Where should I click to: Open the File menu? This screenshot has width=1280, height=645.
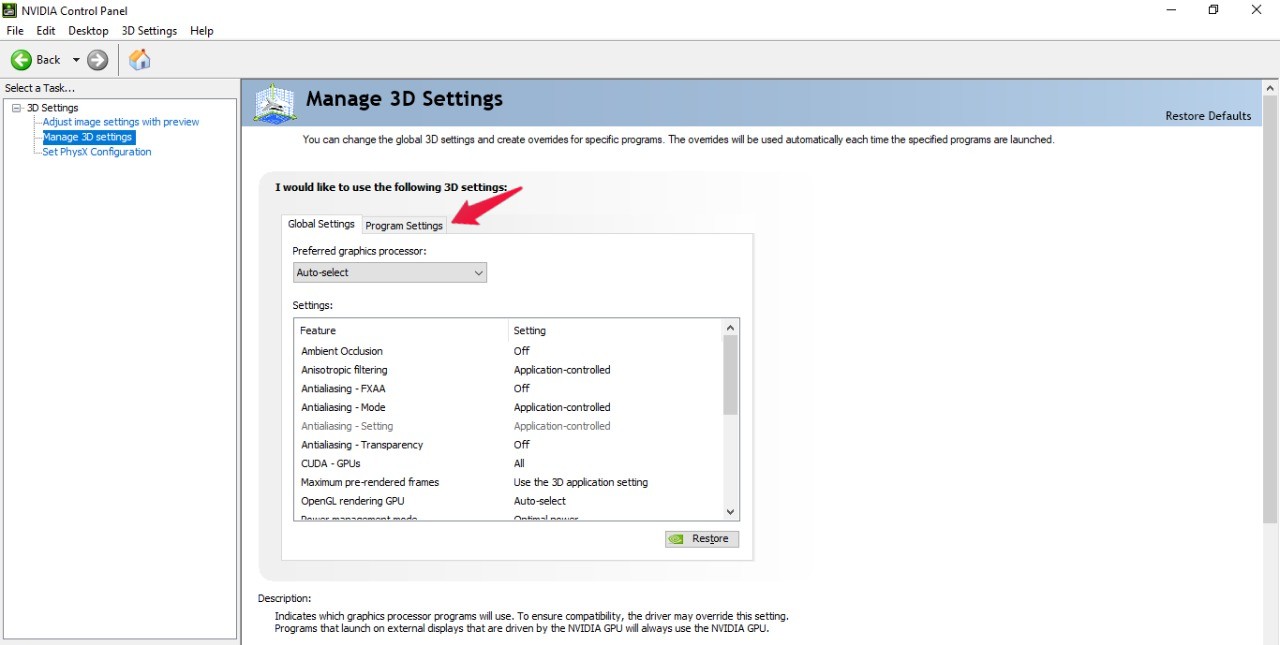[x=15, y=31]
